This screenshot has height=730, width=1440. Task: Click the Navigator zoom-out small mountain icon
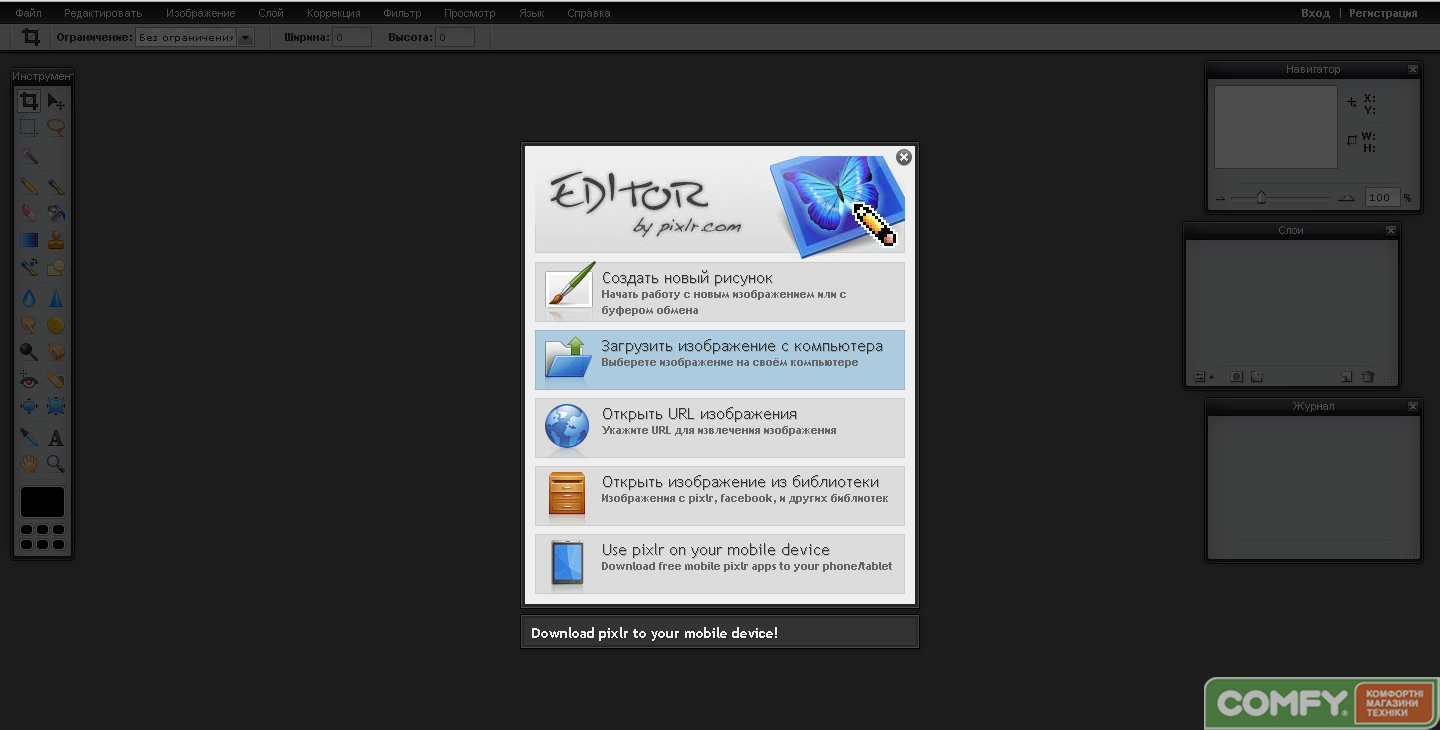1220,198
